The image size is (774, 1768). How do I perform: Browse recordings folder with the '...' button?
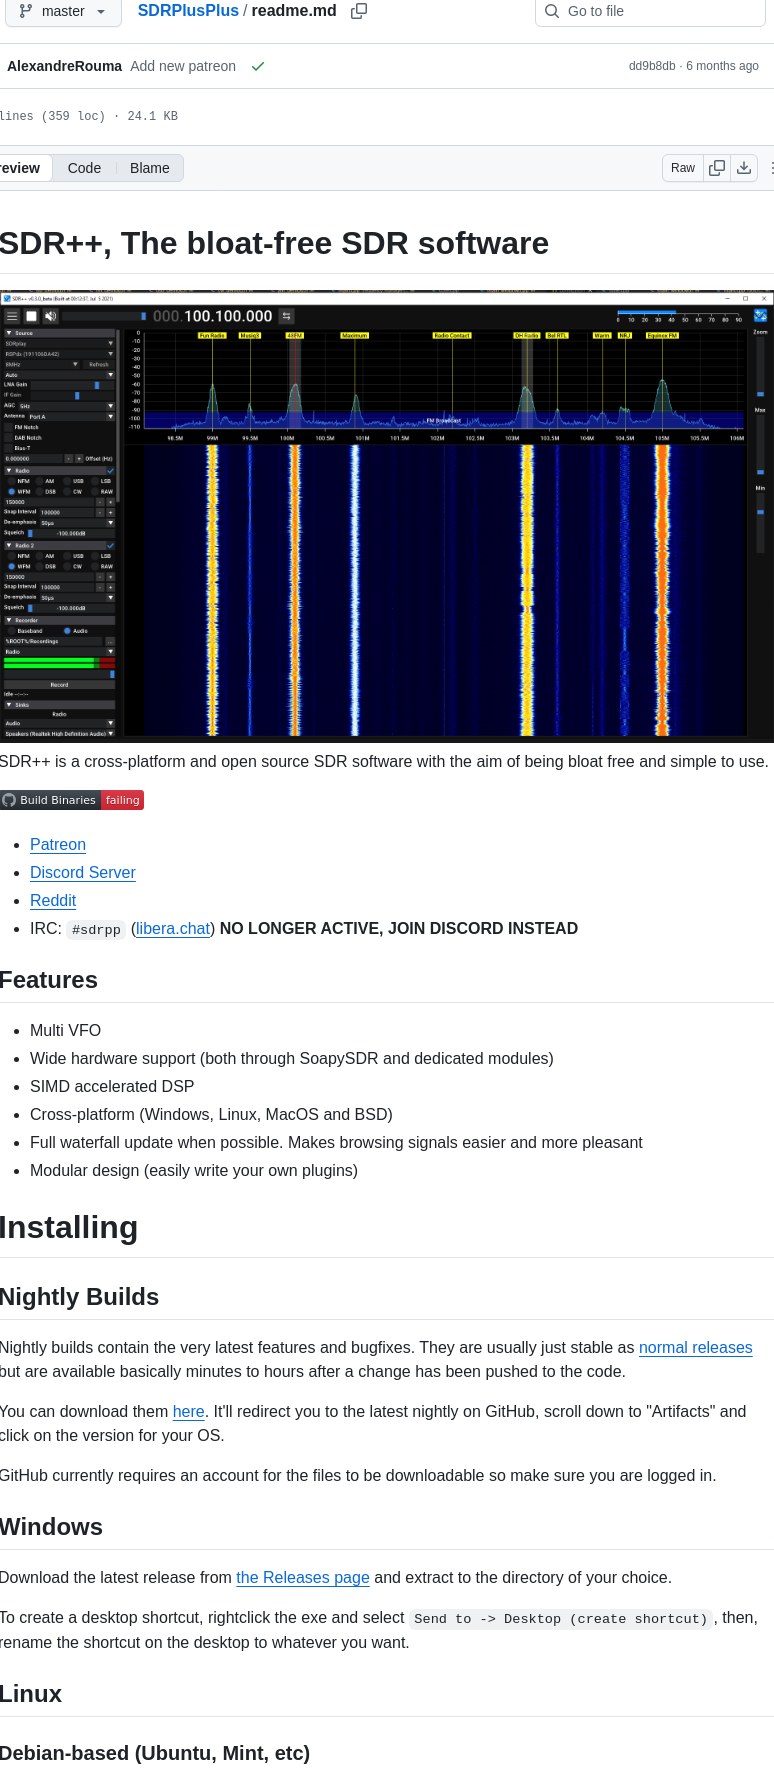(x=110, y=641)
